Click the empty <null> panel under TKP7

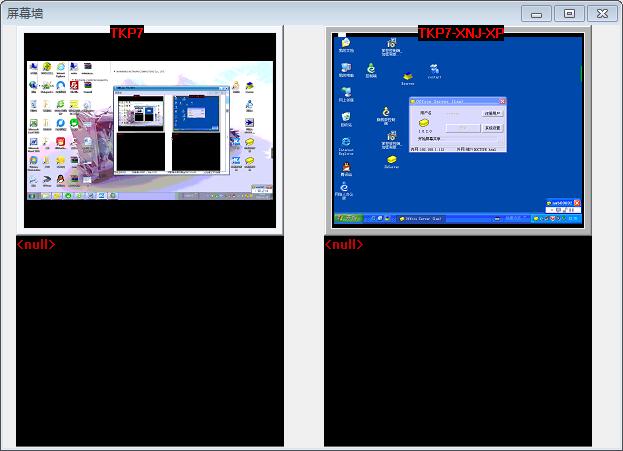[150, 341]
